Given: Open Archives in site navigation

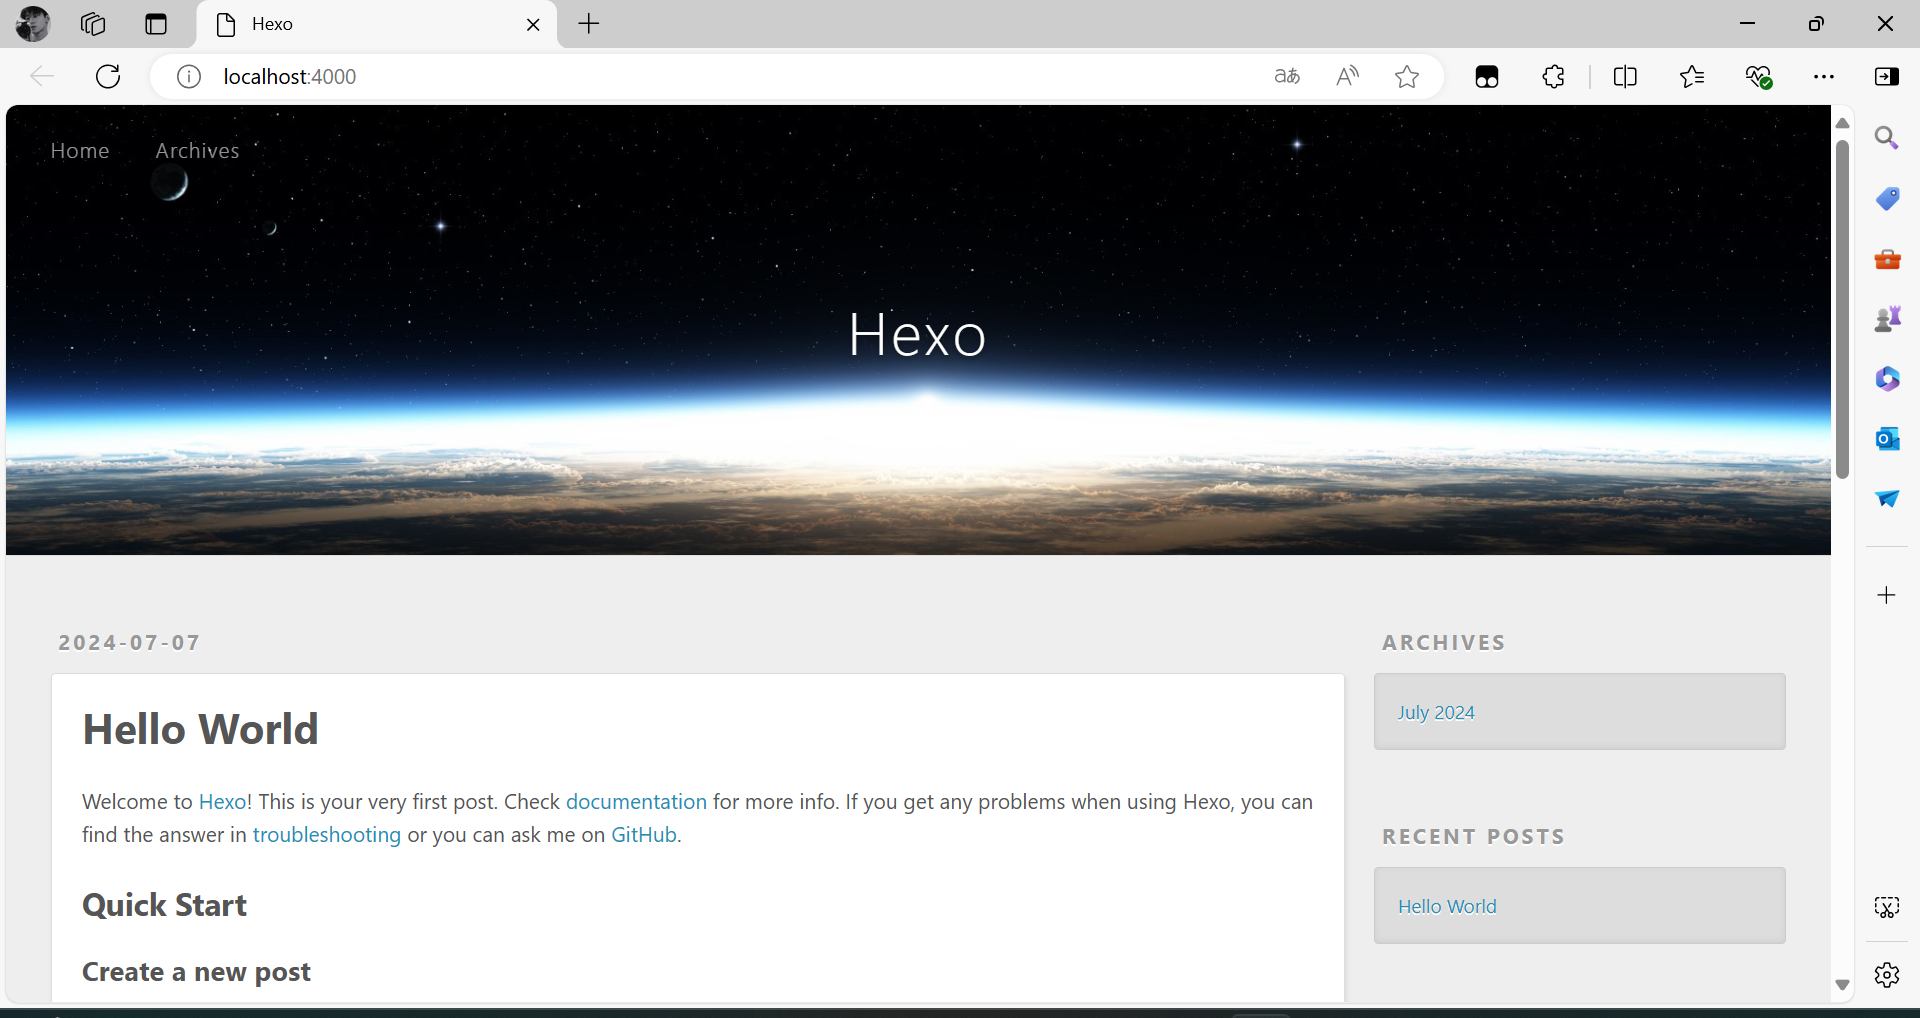Looking at the screenshot, I should [x=197, y=151].
